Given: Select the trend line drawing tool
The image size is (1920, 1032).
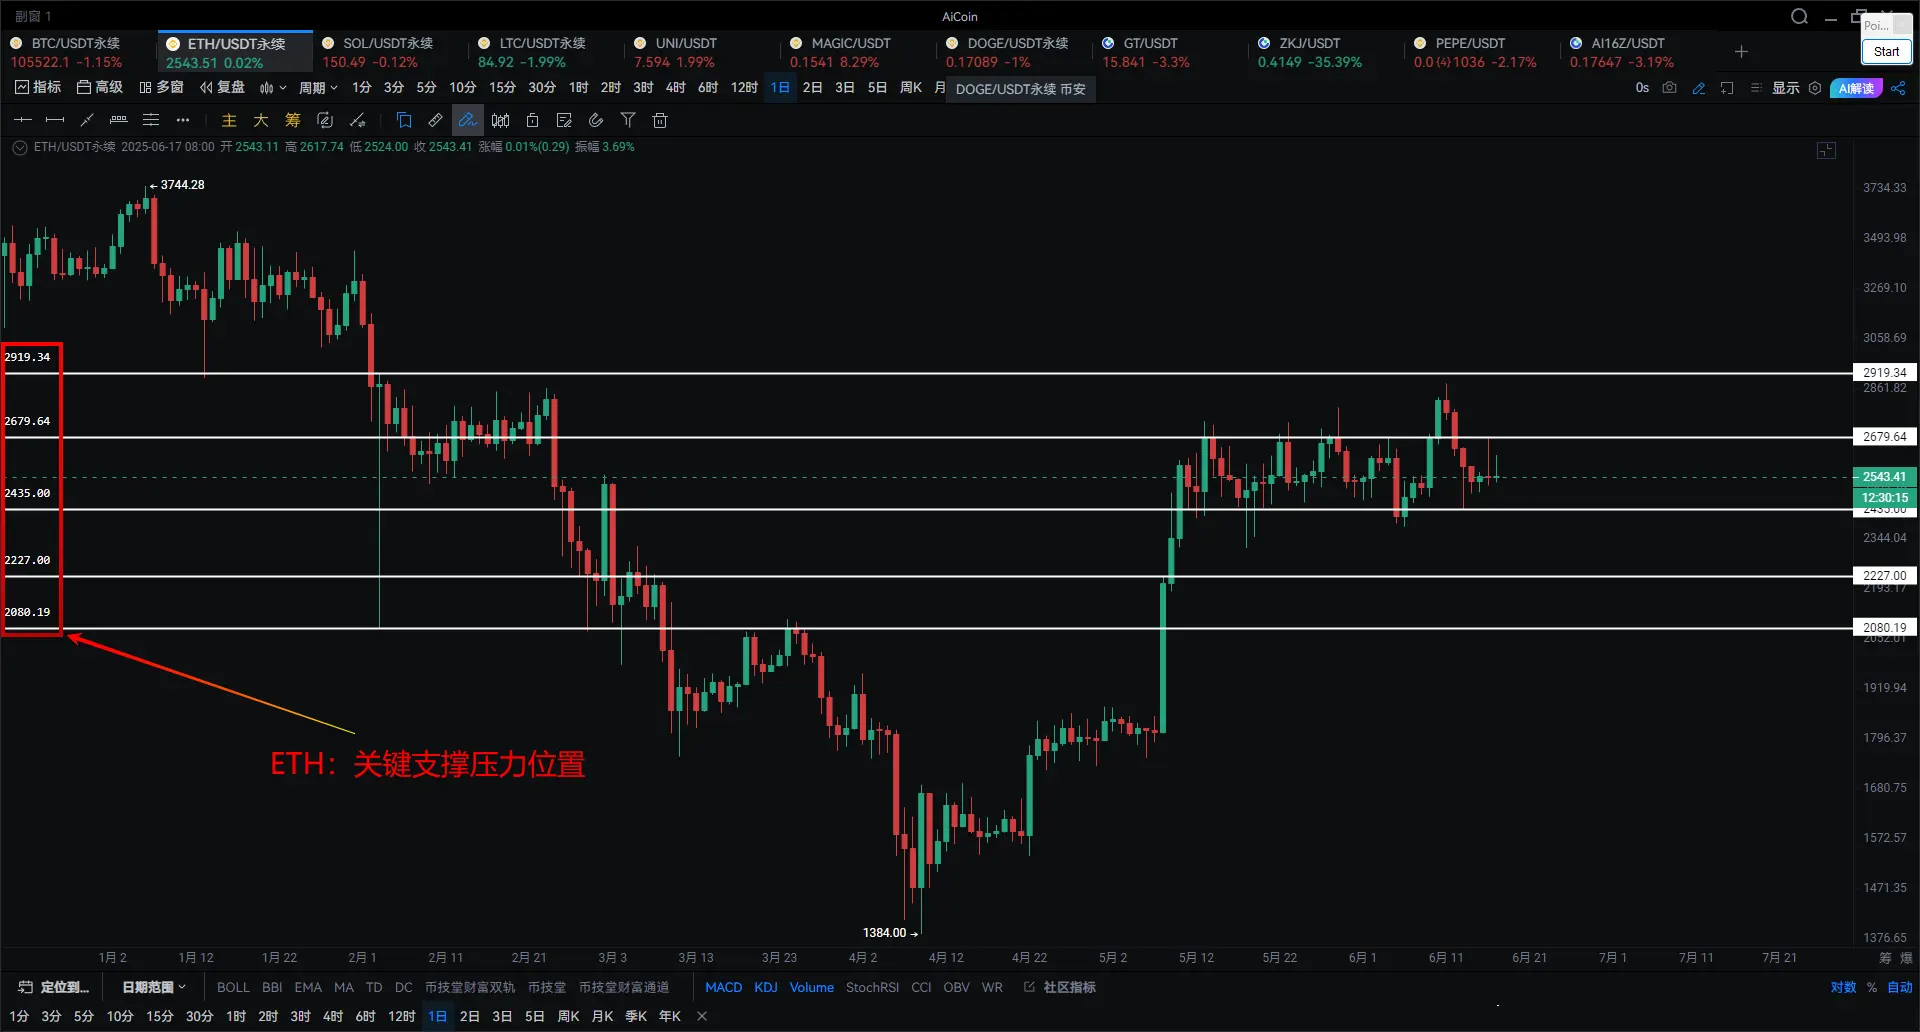Looking at the screenshot, I should [87, 120].
